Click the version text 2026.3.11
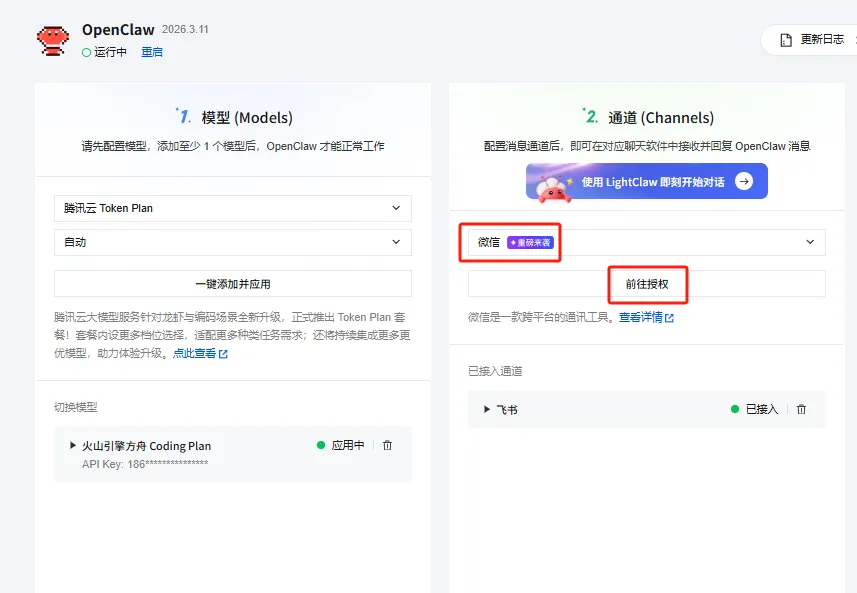Image resolution: width=857 pixels, height=593 pixels. [185, 30]
